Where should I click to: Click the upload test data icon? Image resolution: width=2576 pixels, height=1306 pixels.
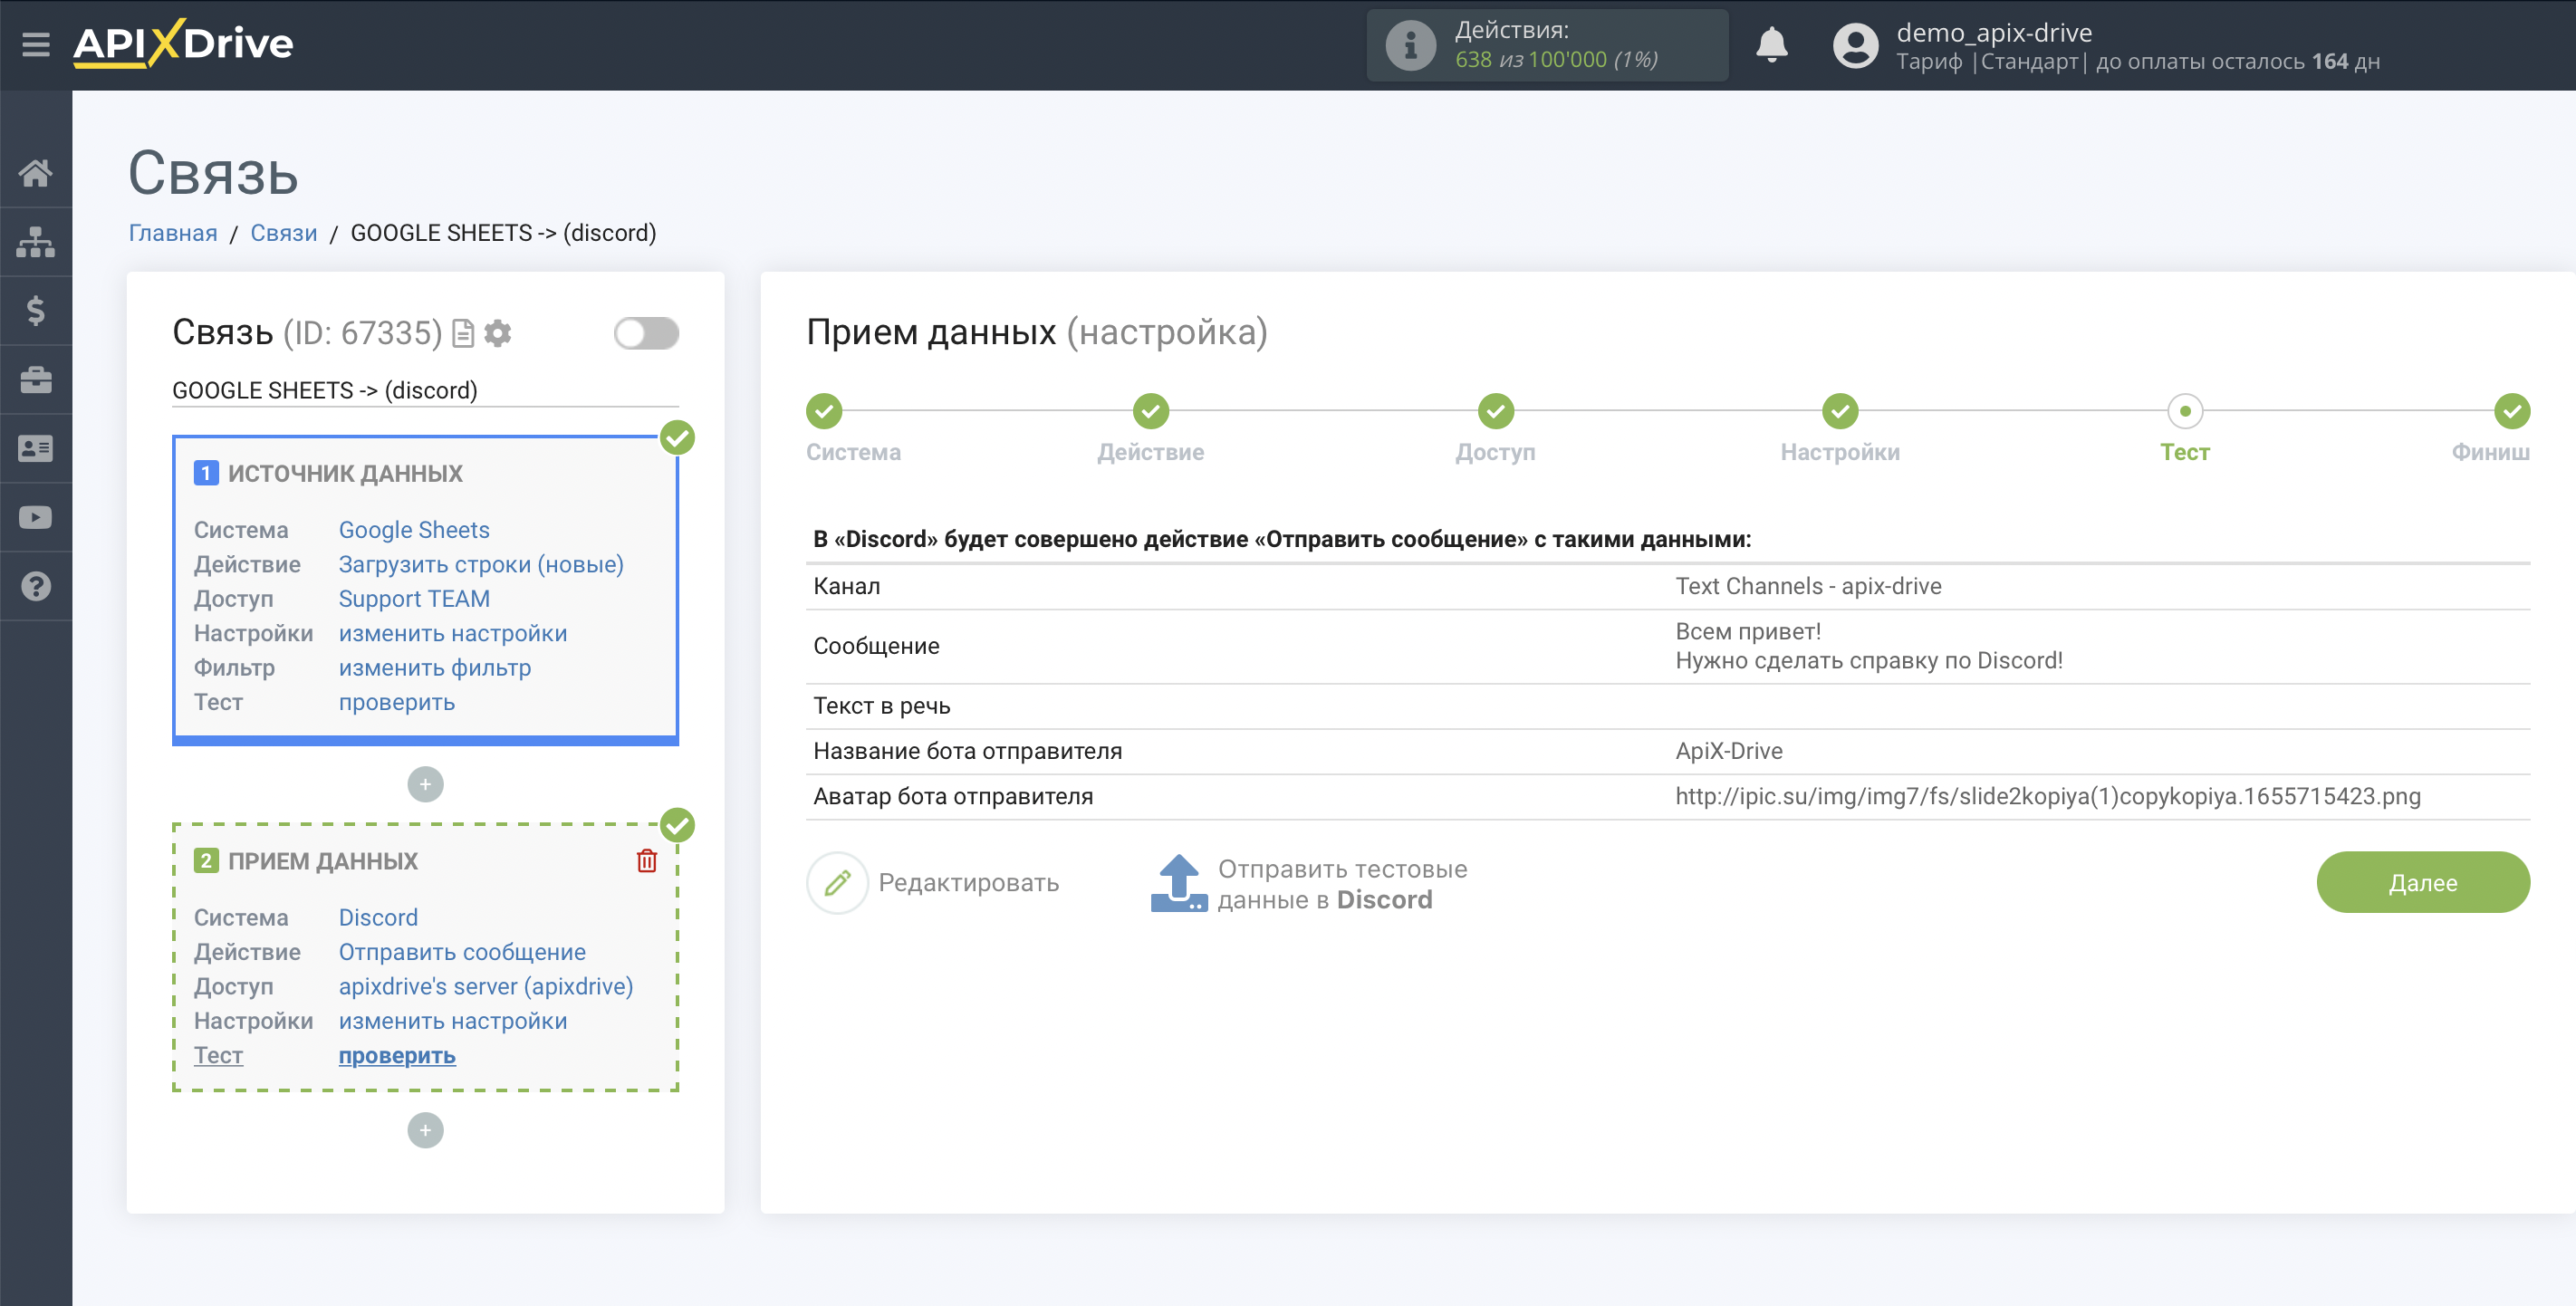tap(1179, 883)
